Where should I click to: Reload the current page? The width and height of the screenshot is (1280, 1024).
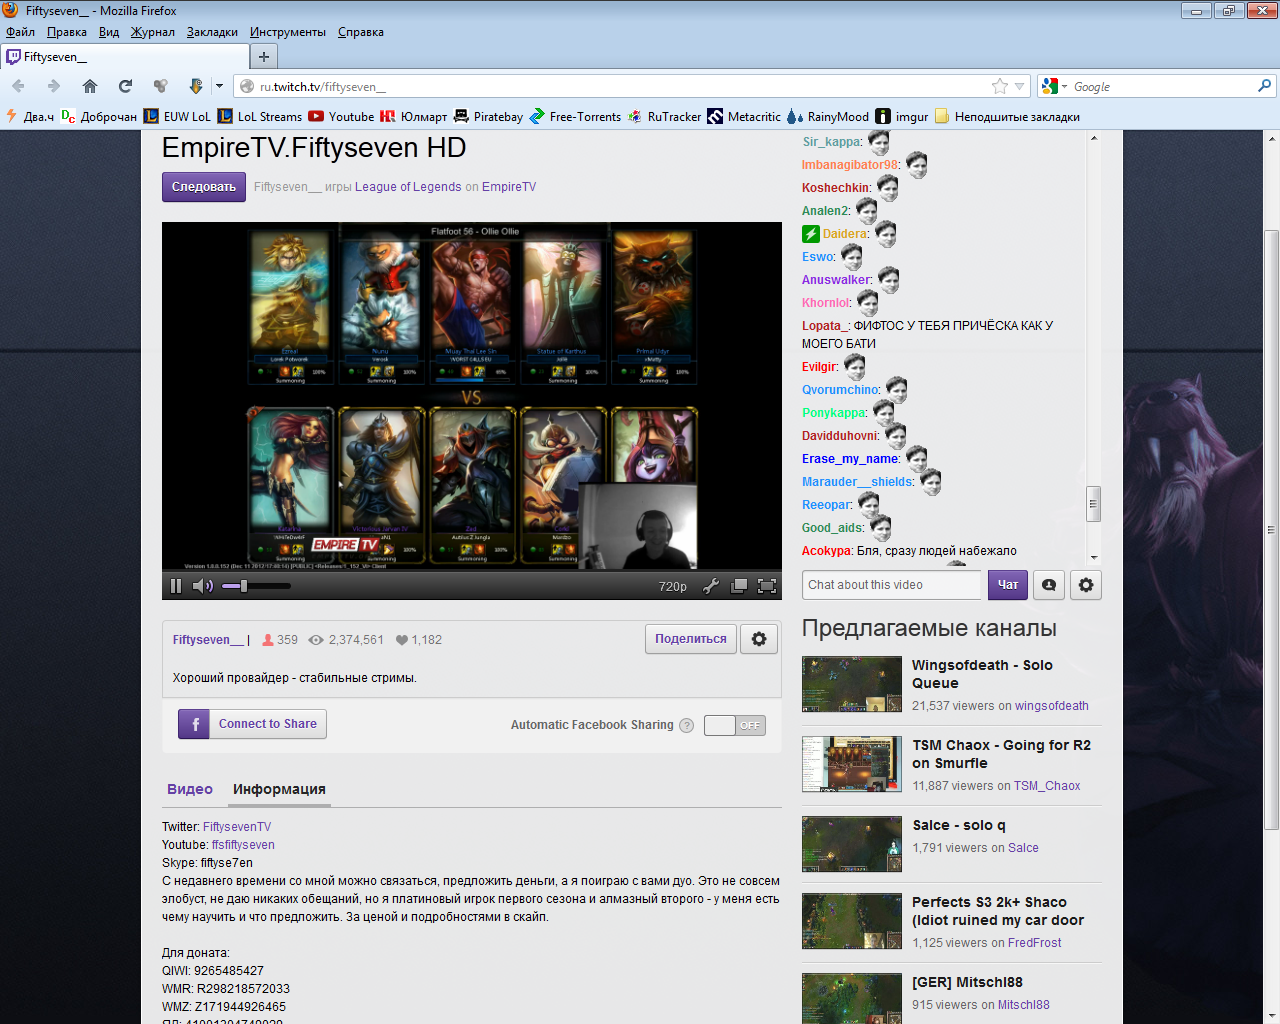tap(125, 86)
